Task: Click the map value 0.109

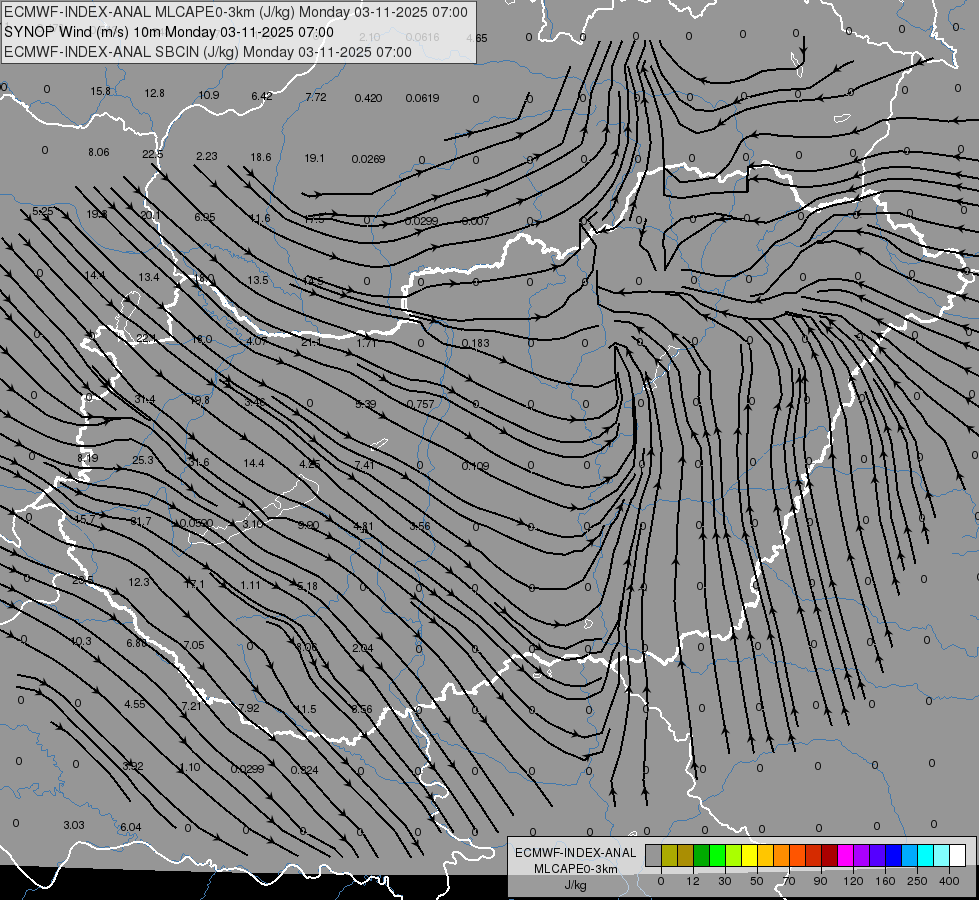Action: (x=476, y=466)
